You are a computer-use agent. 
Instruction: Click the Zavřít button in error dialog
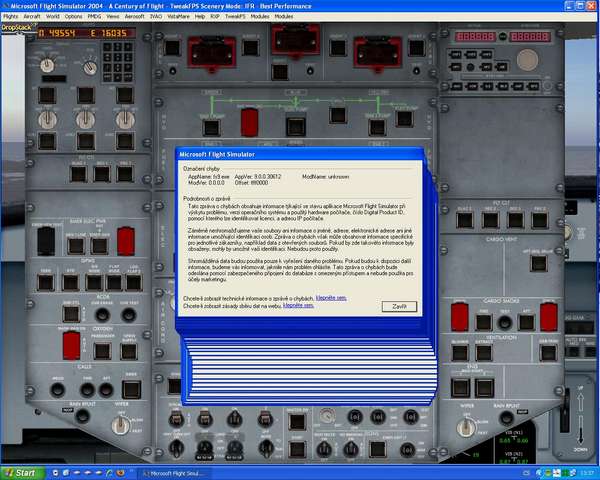coord(398,305)
